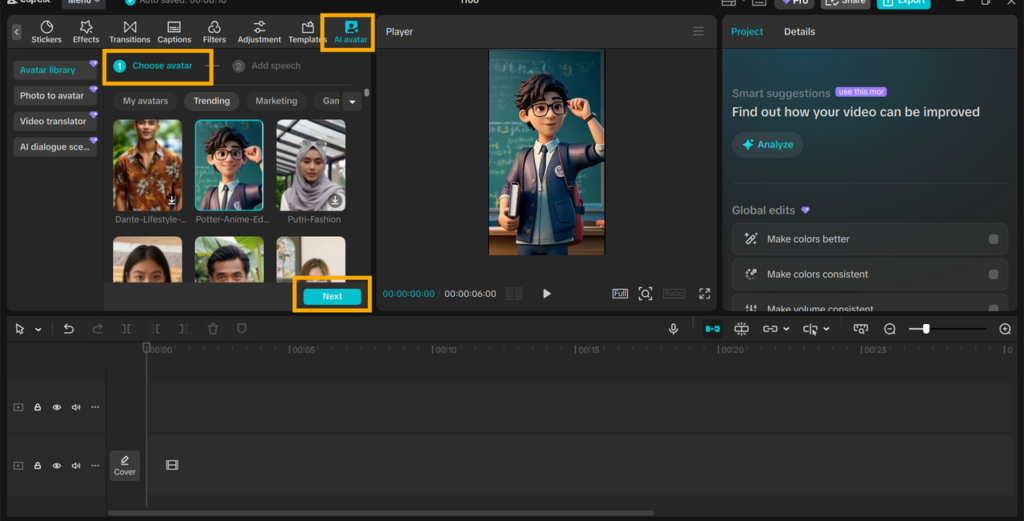Toggle visibility eye on the top track
The height and width of the screenshot is (521, 1024).
click(57, 407)
